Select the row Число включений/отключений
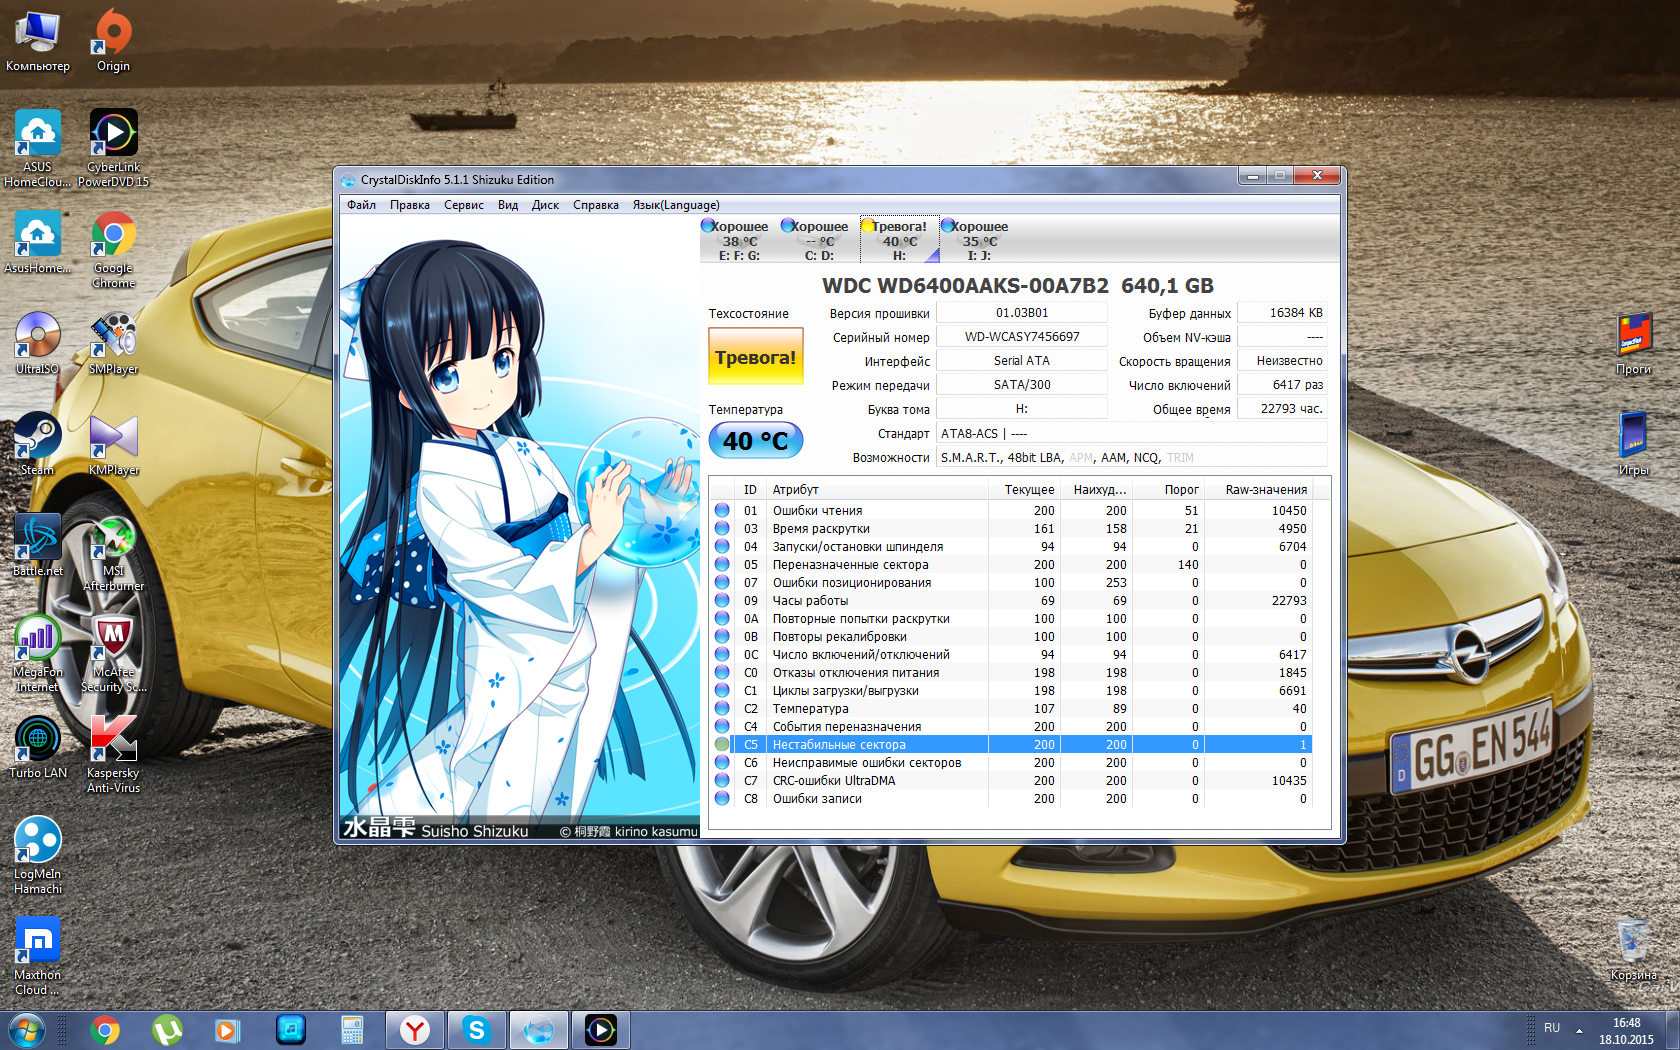 tap(1010, 655)
